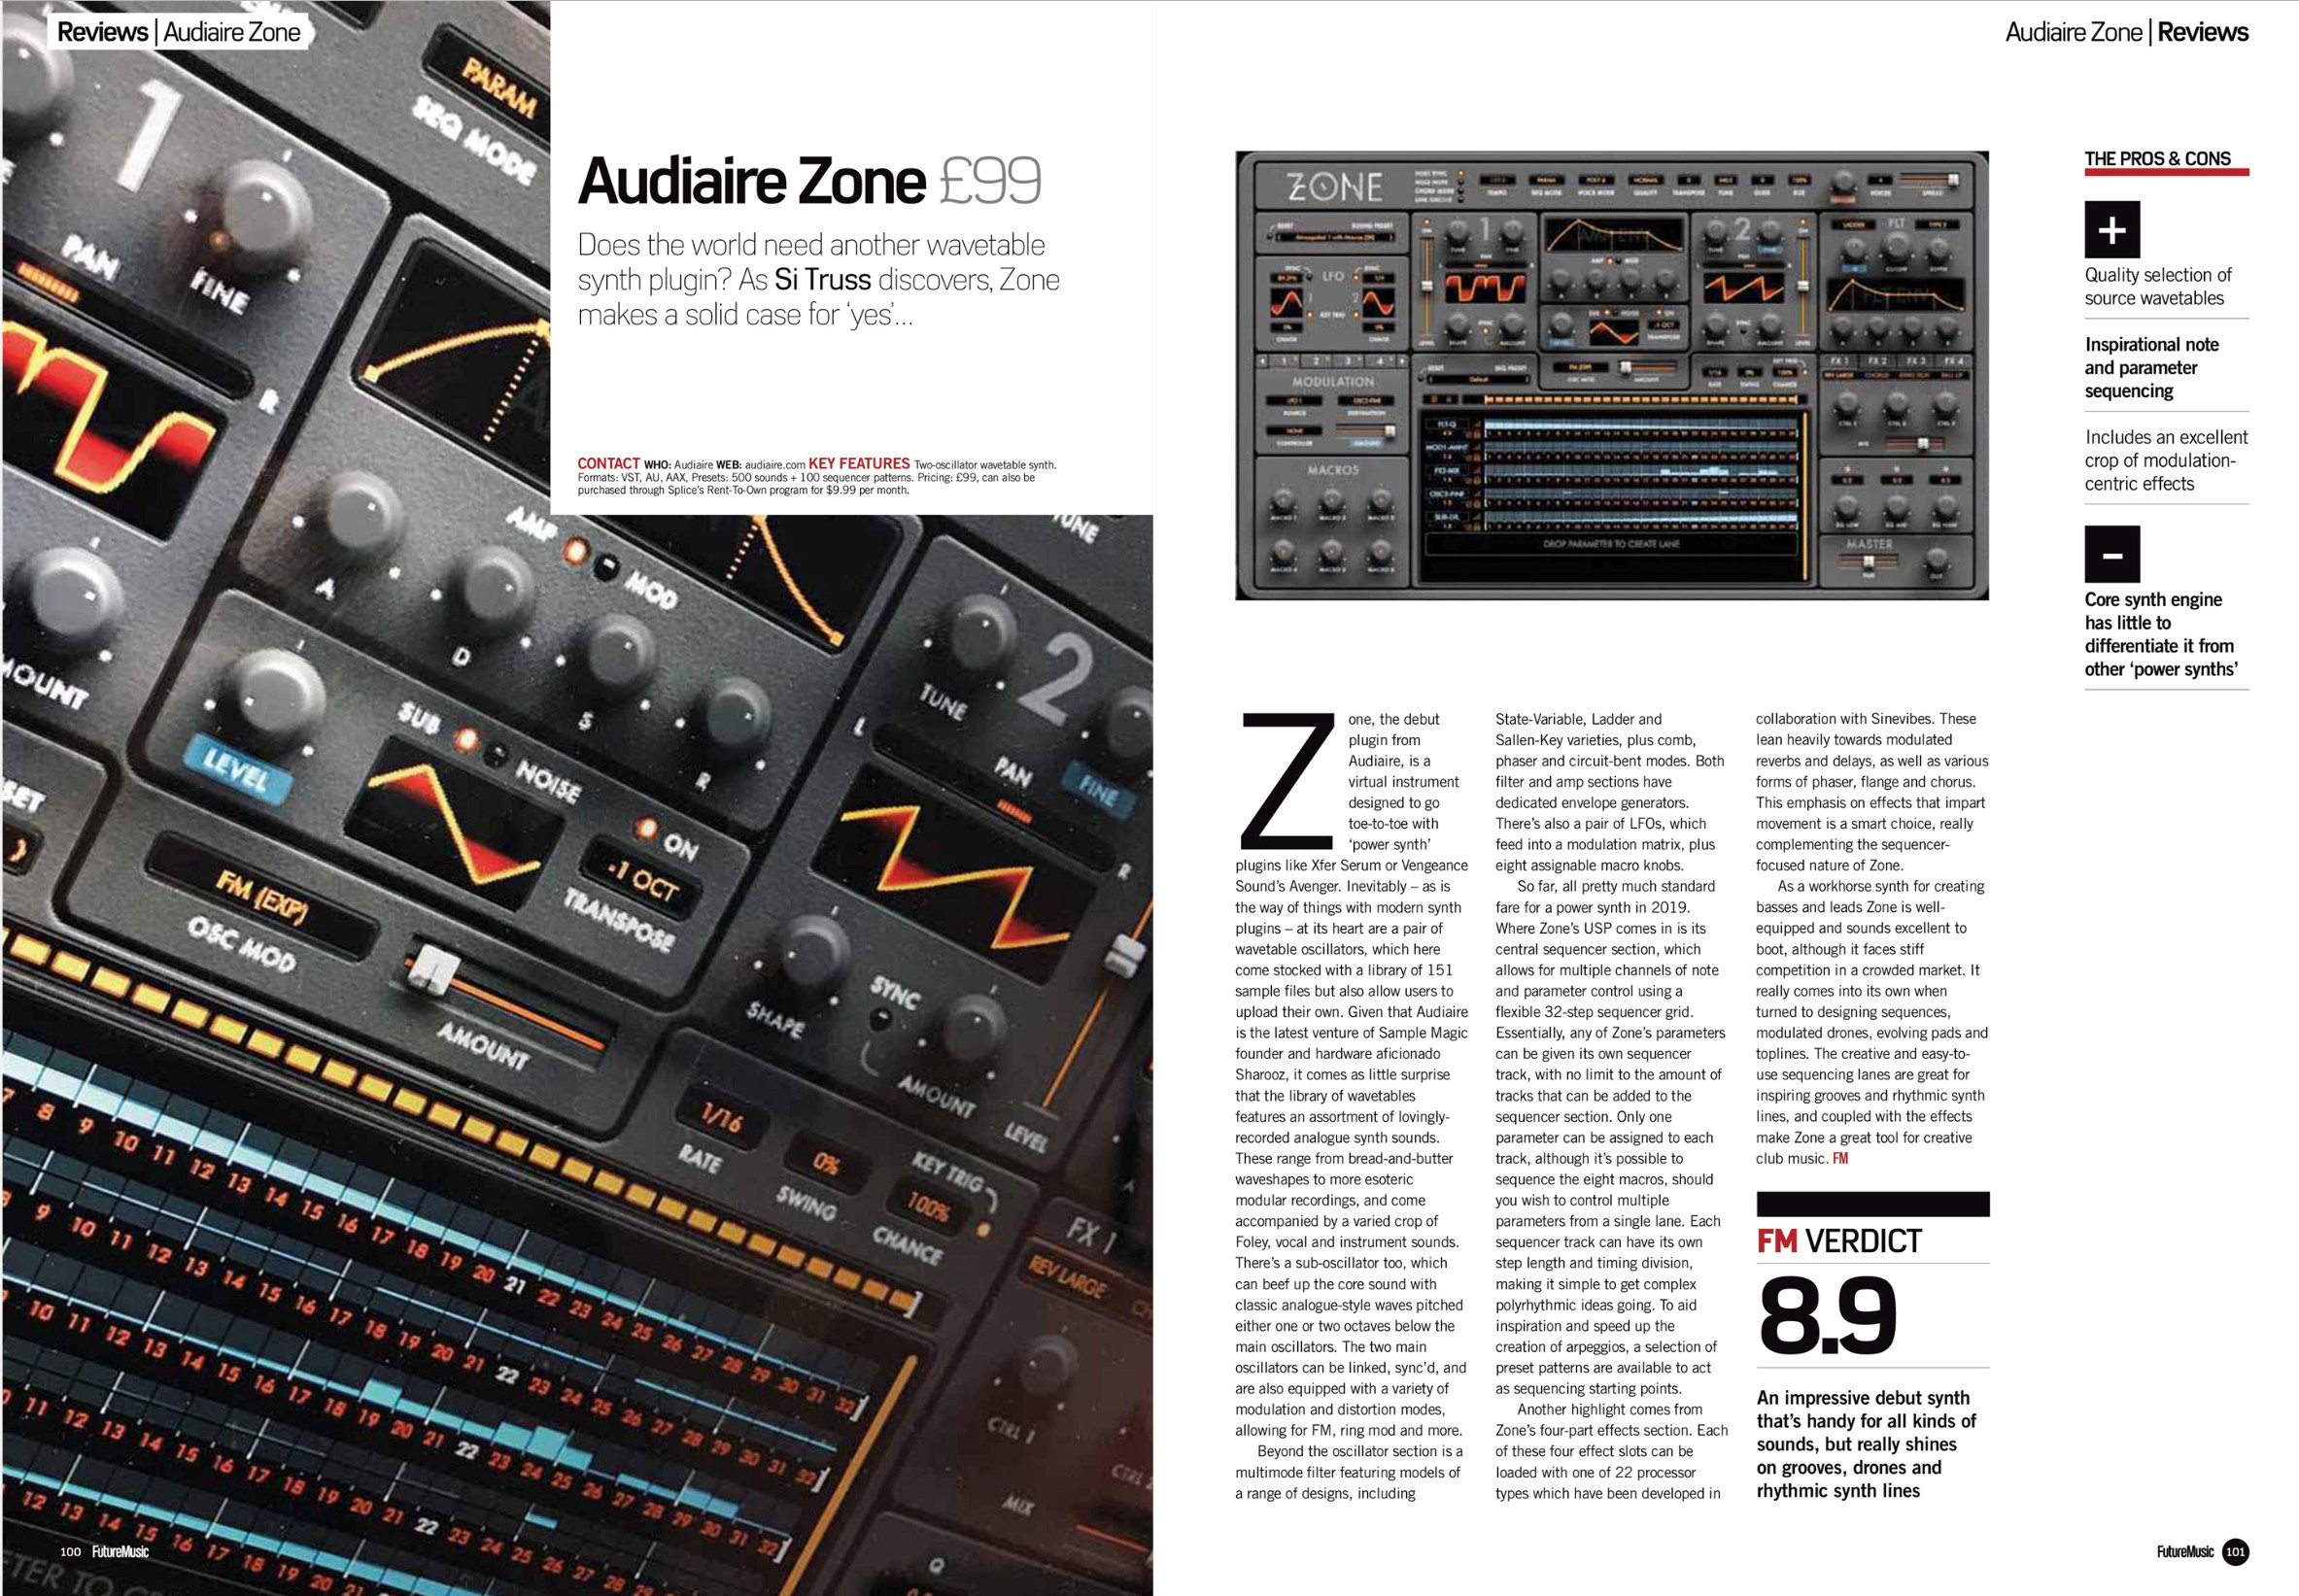The height and width of the screenshot is (1596, 2299).
Task: Click the filter envelope graph in small screenshot
Action: click(x=1897, y=295)
